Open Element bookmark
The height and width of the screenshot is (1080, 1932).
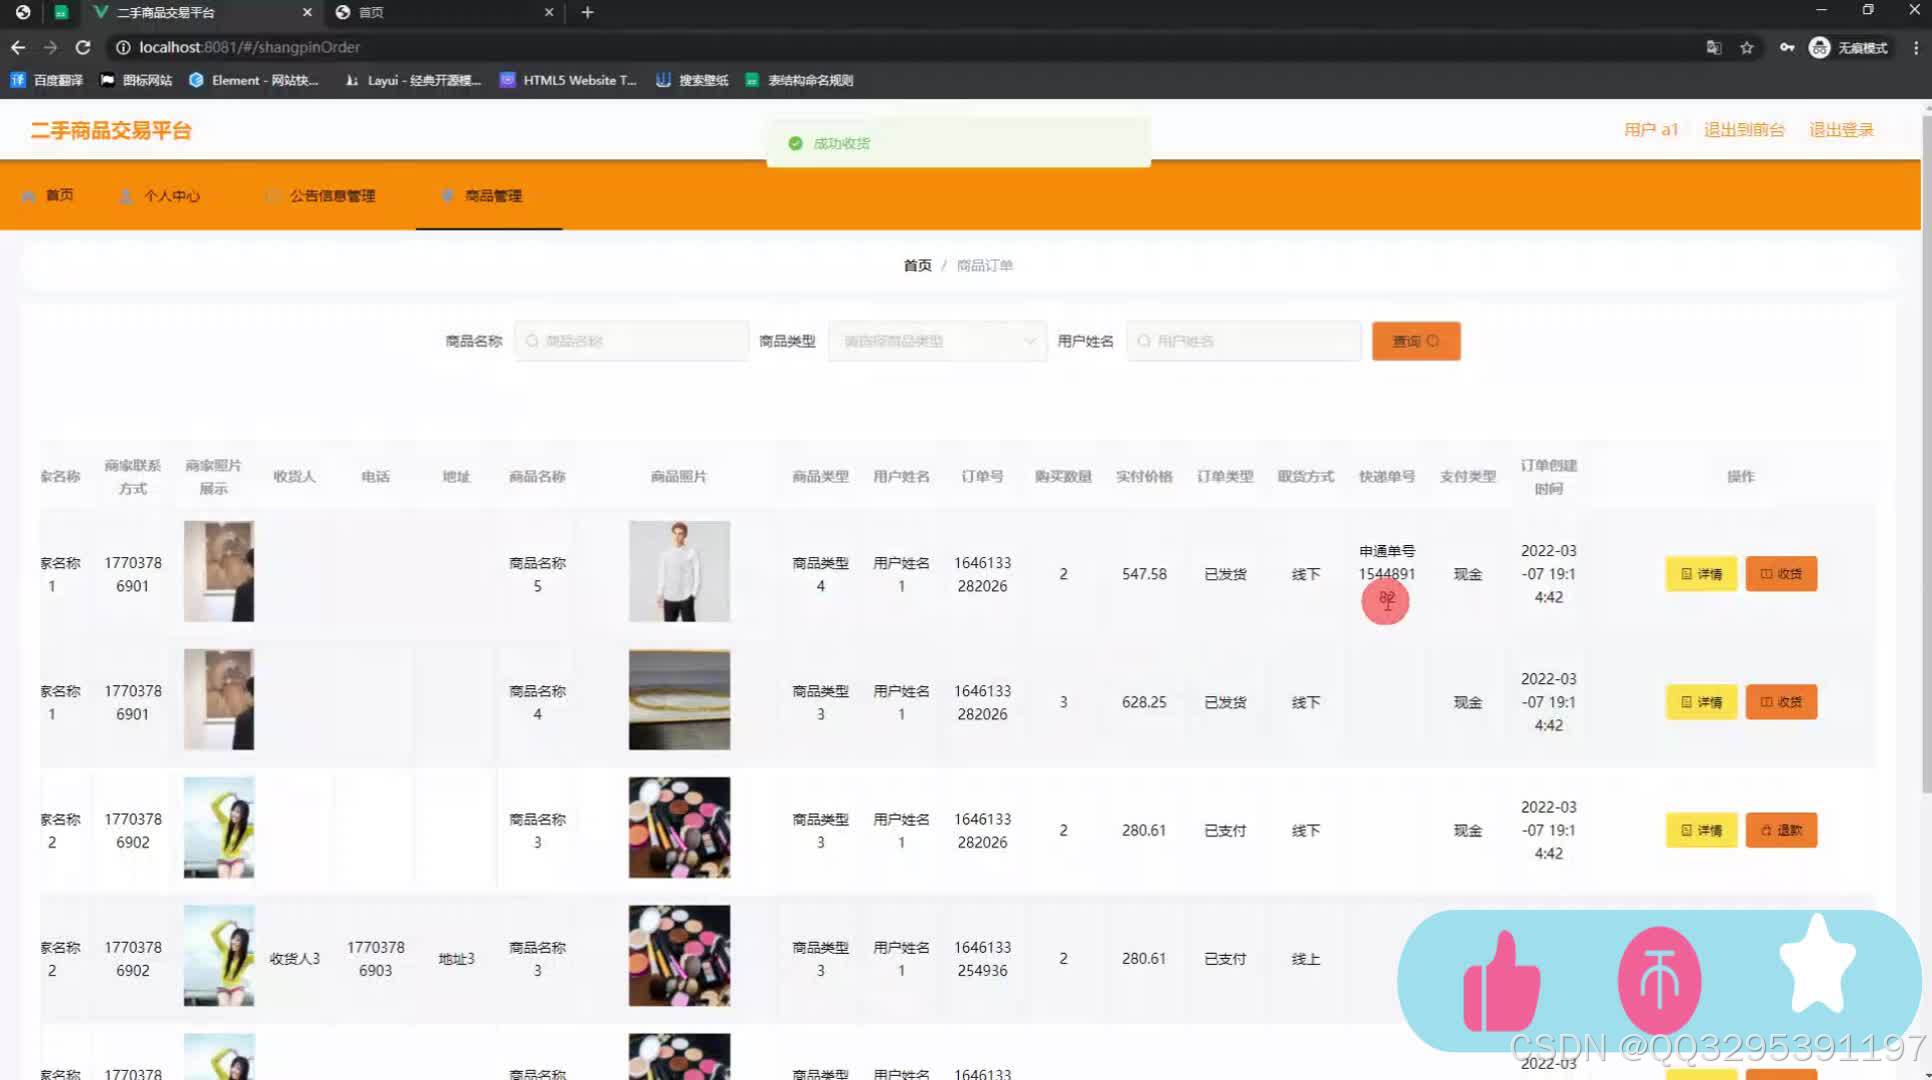pos(254,80)
